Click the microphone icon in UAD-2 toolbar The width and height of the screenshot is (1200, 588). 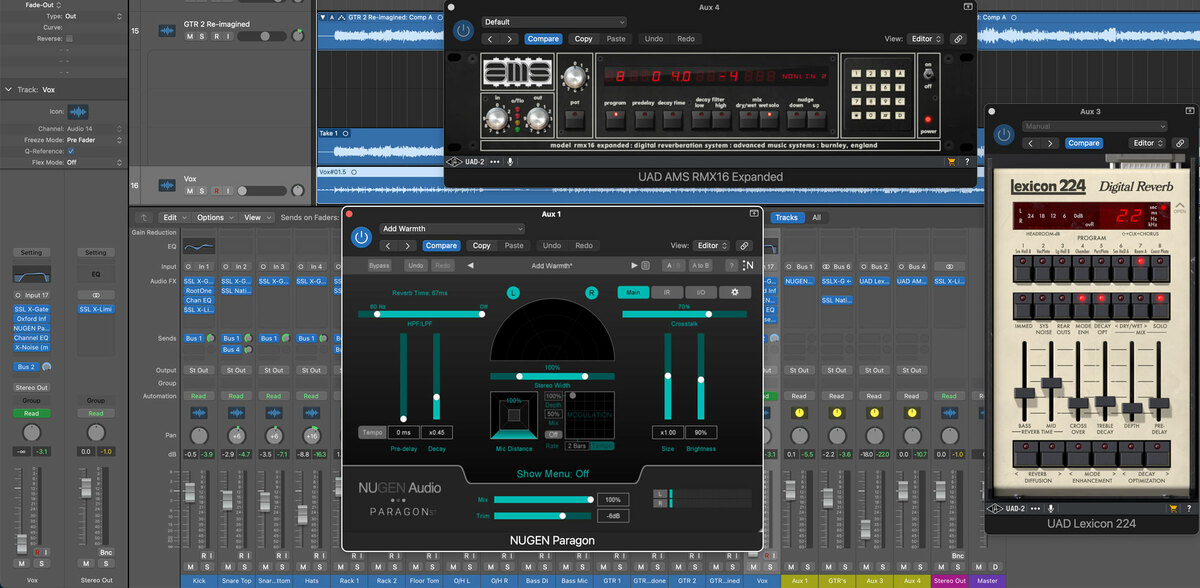pyautogui.click(x=510, y=161)
